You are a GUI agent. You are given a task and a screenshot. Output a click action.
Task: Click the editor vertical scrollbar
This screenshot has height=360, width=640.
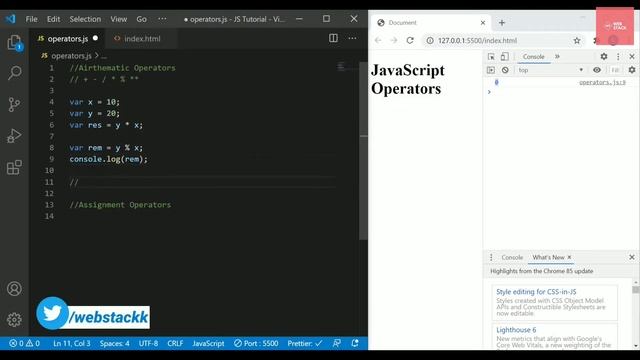tap(363, 151)
